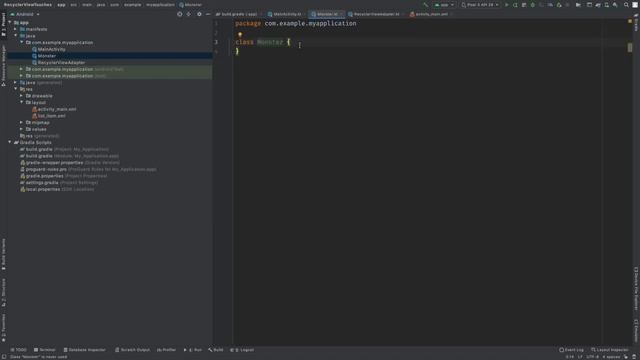Switch to build.gradle (:app) tab

[x=238, y=14]
